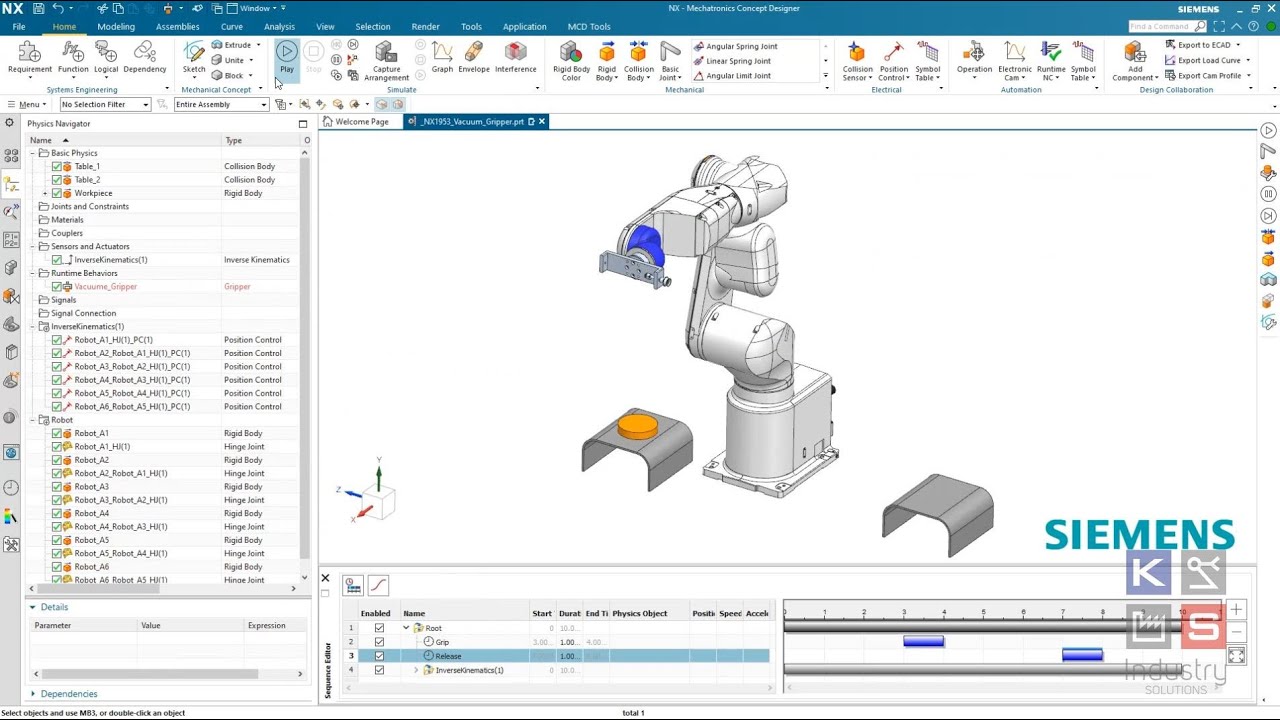Open the Entire Assembly scope dropdown
This screenshot has width=1280, height=720.
(221, 104)
